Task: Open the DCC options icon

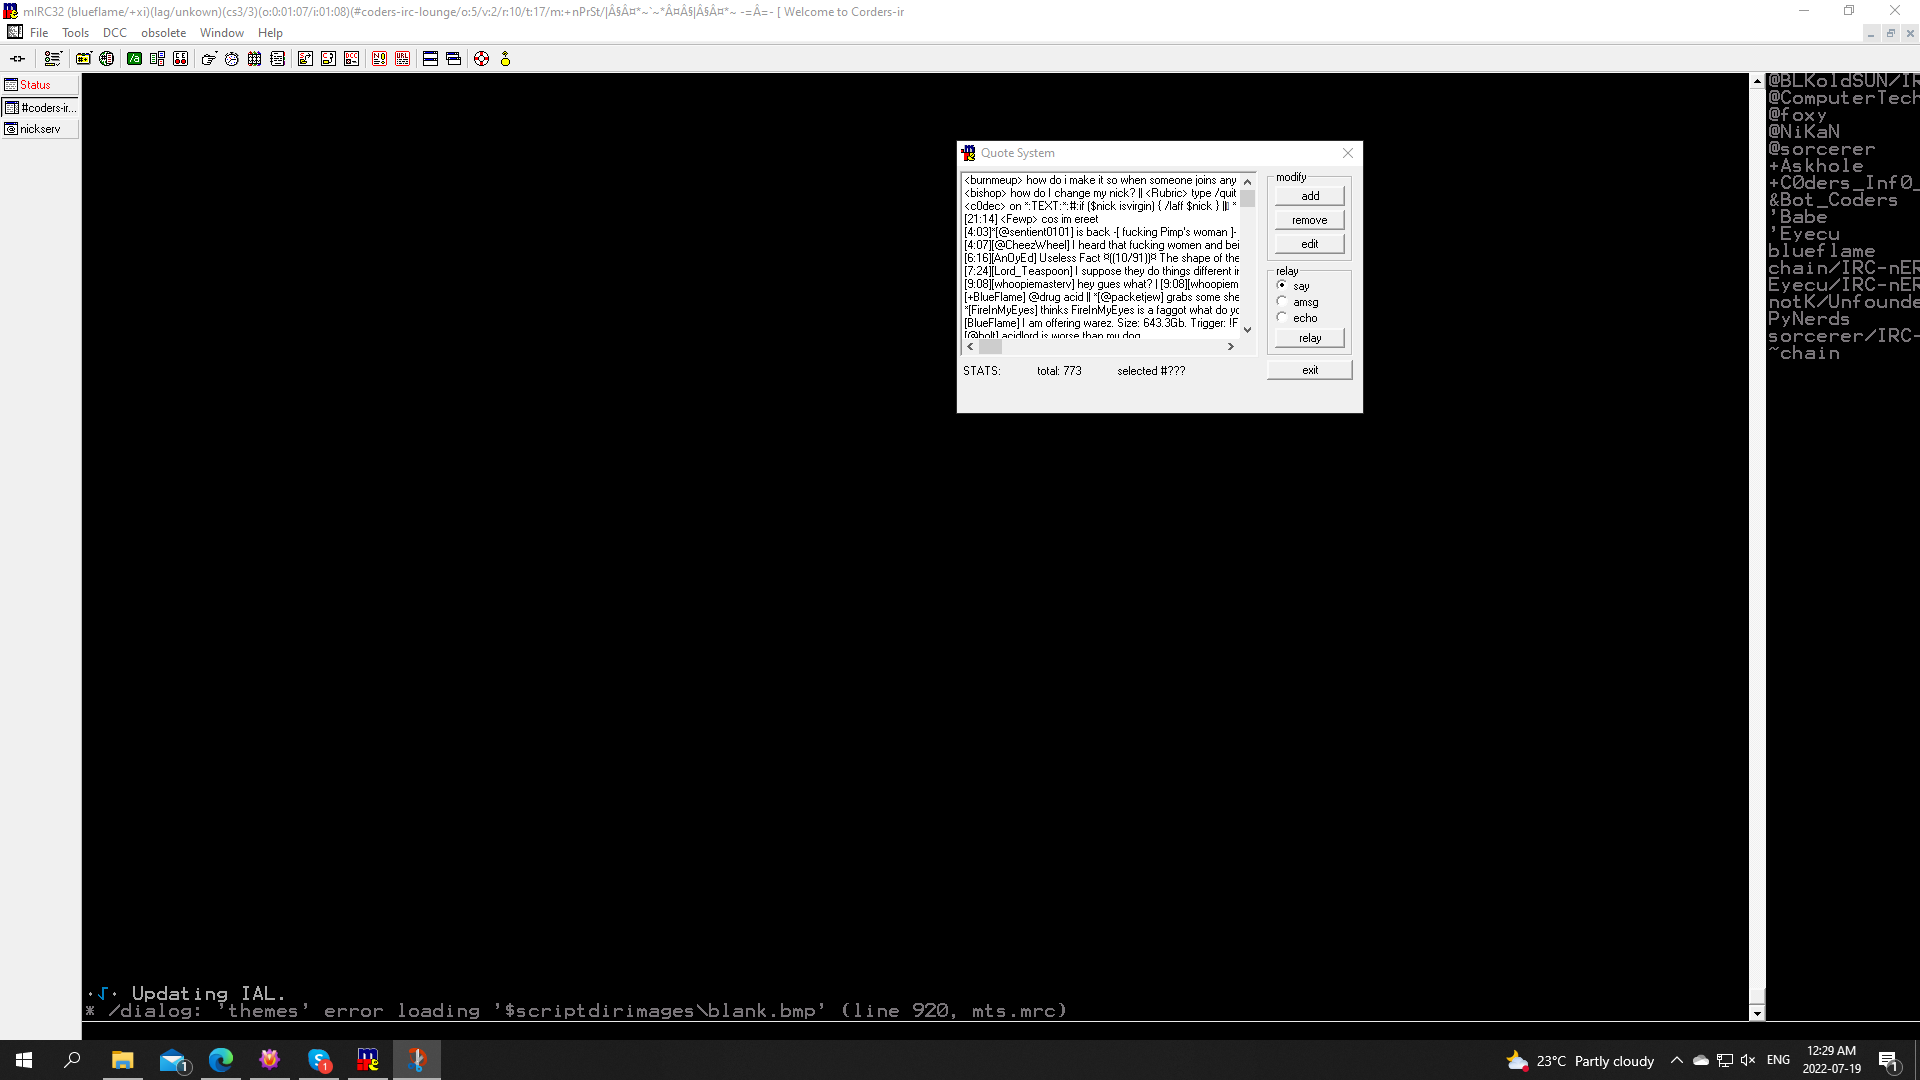Action: (352, 59)
